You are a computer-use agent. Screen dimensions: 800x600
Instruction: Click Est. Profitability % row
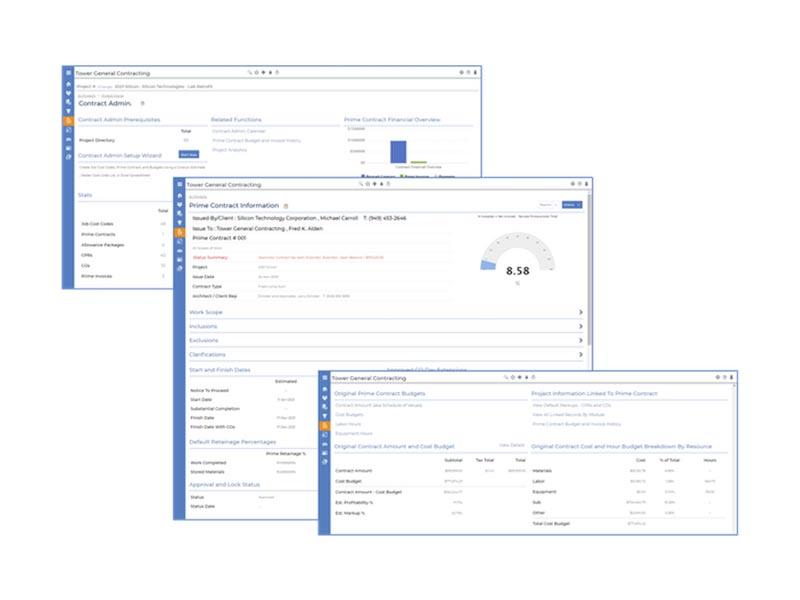pos(399,503)
